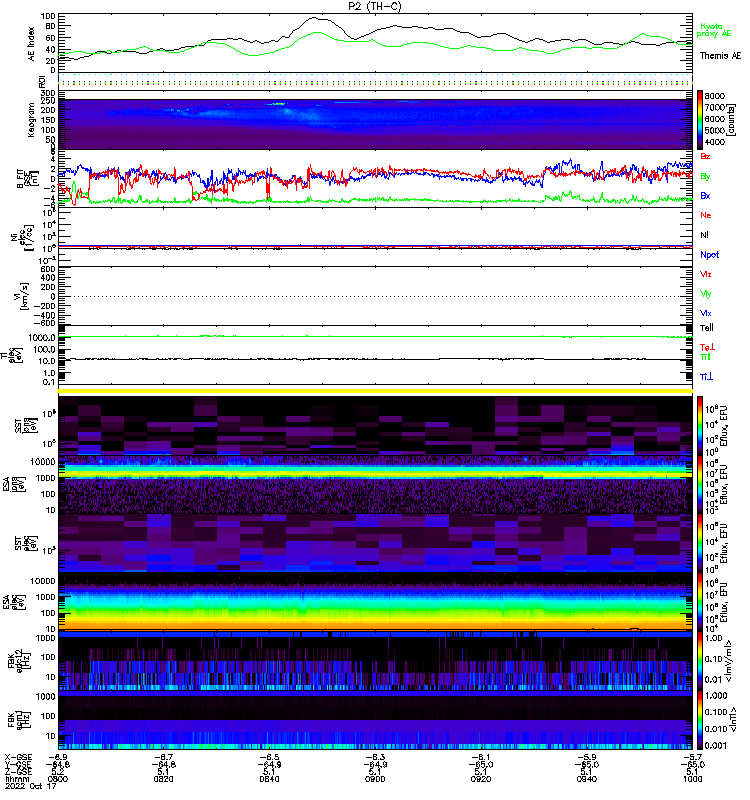Select the black Ni legend label

click(x=705, y=235)
